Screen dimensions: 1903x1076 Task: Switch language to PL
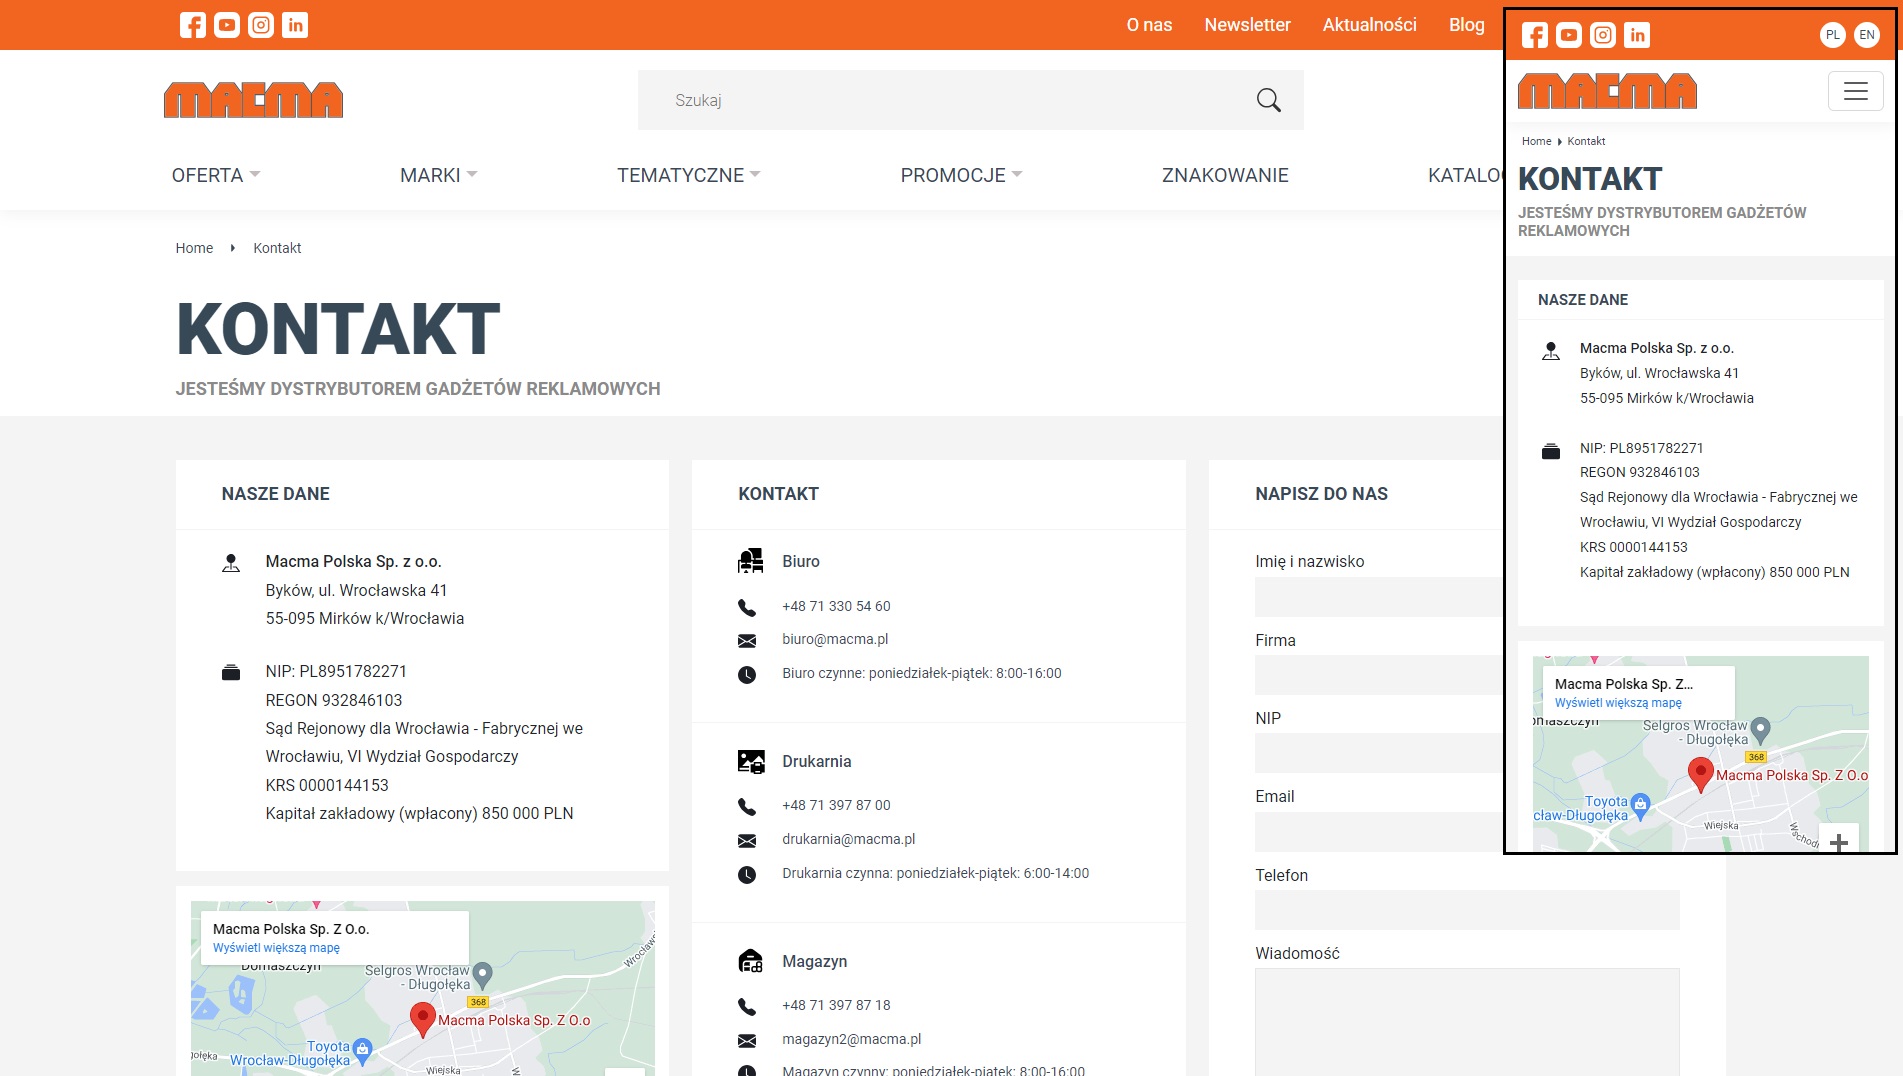click(1832, 35)
